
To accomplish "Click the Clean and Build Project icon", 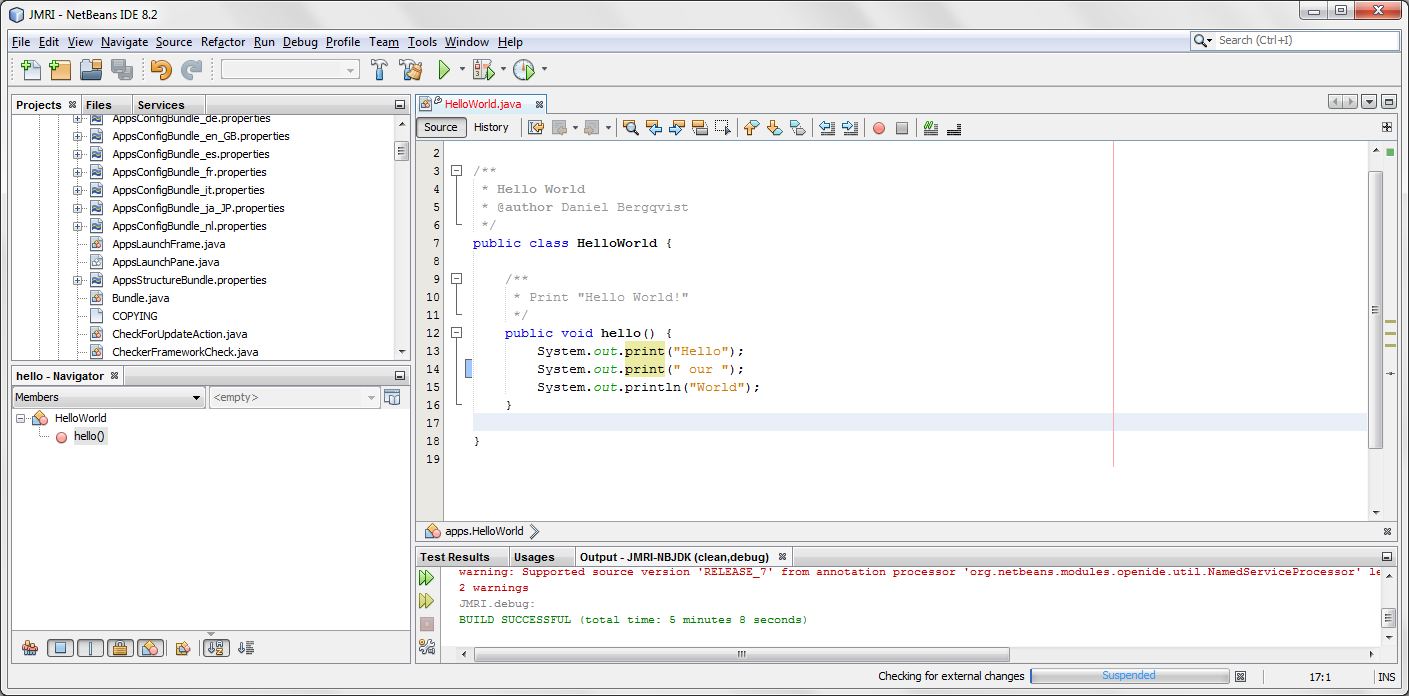I will tap(410, 70).
